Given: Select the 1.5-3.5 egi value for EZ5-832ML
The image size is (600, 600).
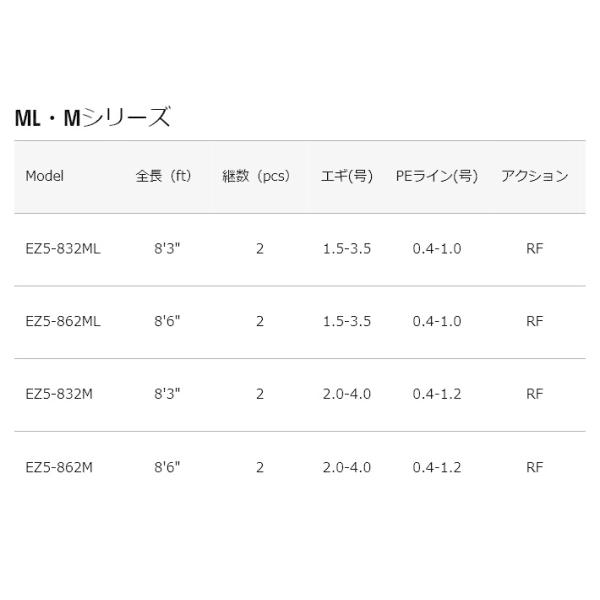Looking at the screenshot, I should click(x=347, y=249).
